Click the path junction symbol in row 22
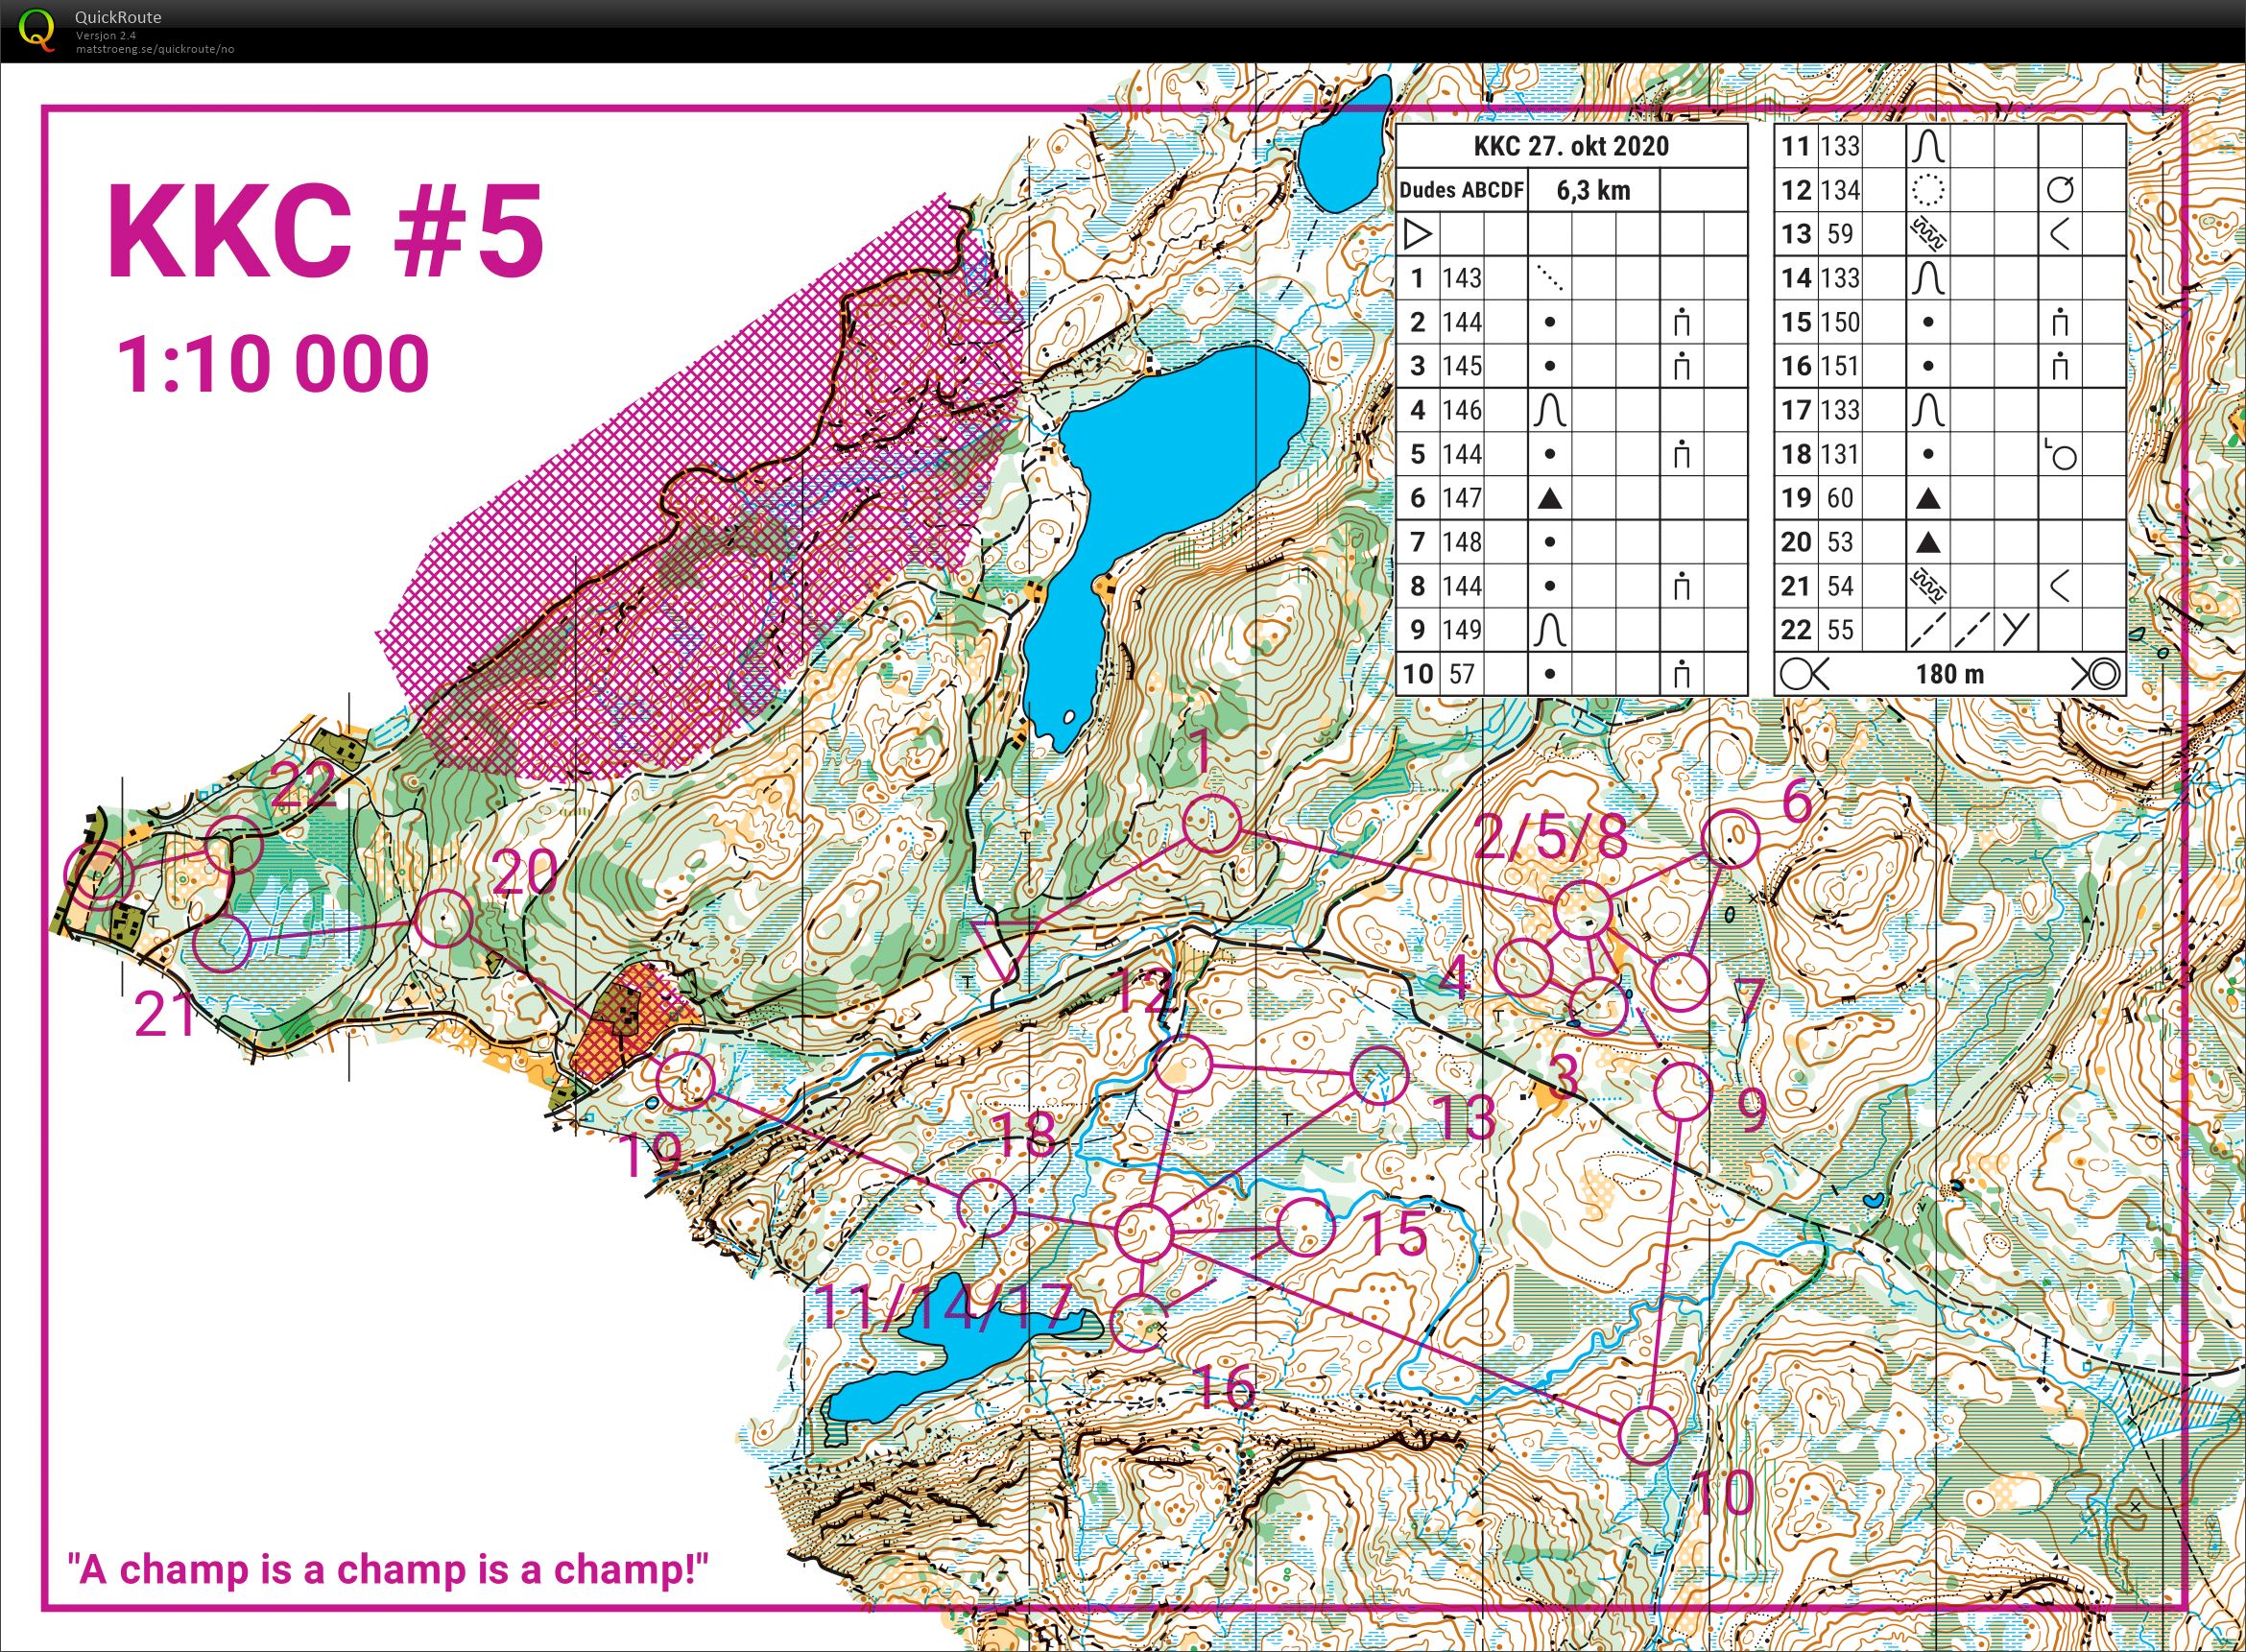 tap(2017, 630)
